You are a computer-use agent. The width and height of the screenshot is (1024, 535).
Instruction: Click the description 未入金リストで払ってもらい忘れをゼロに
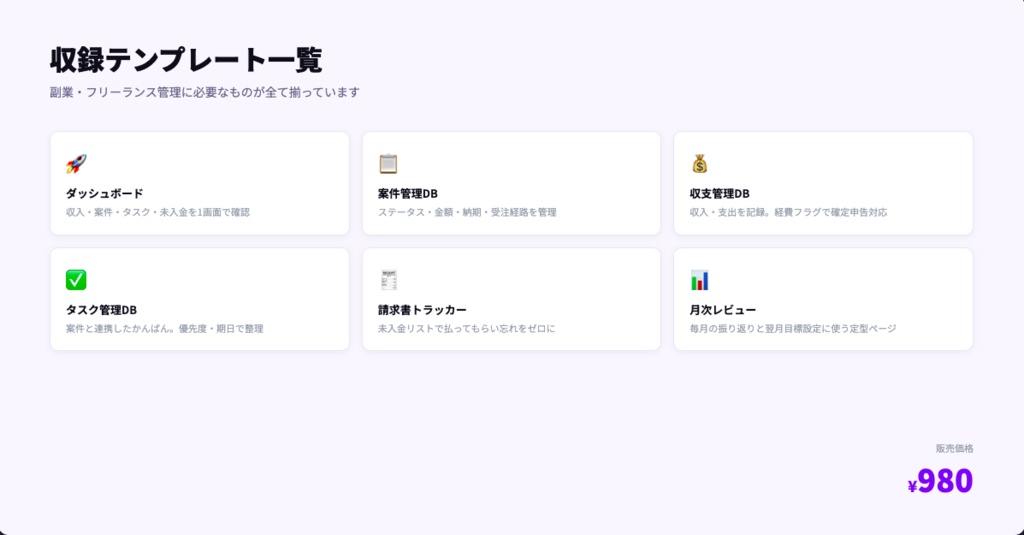[x=466, y=329]
